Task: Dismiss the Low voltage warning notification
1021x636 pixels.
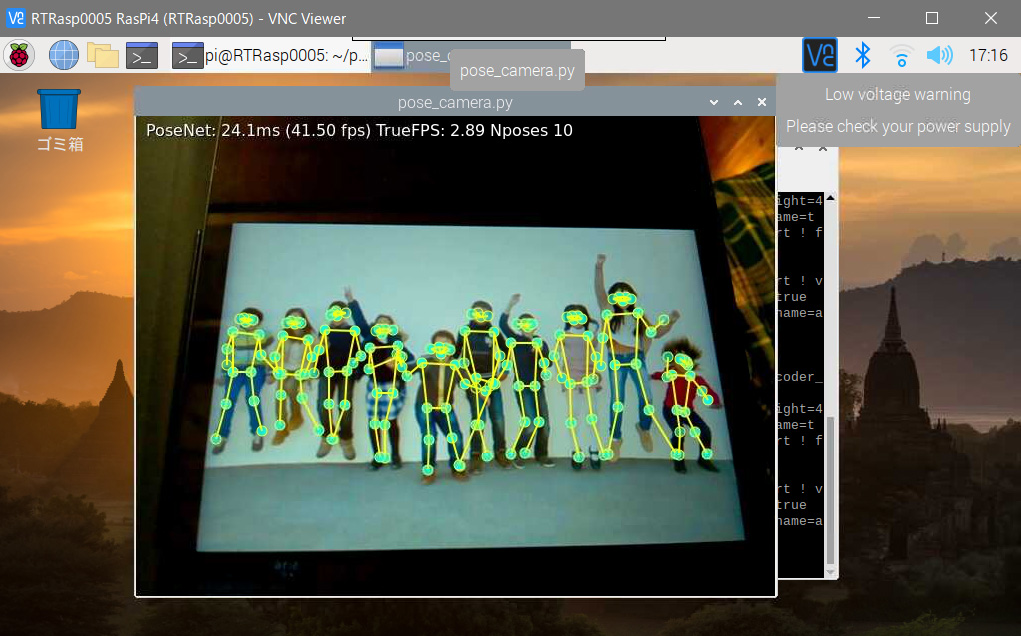Action: tap(897, 110)
